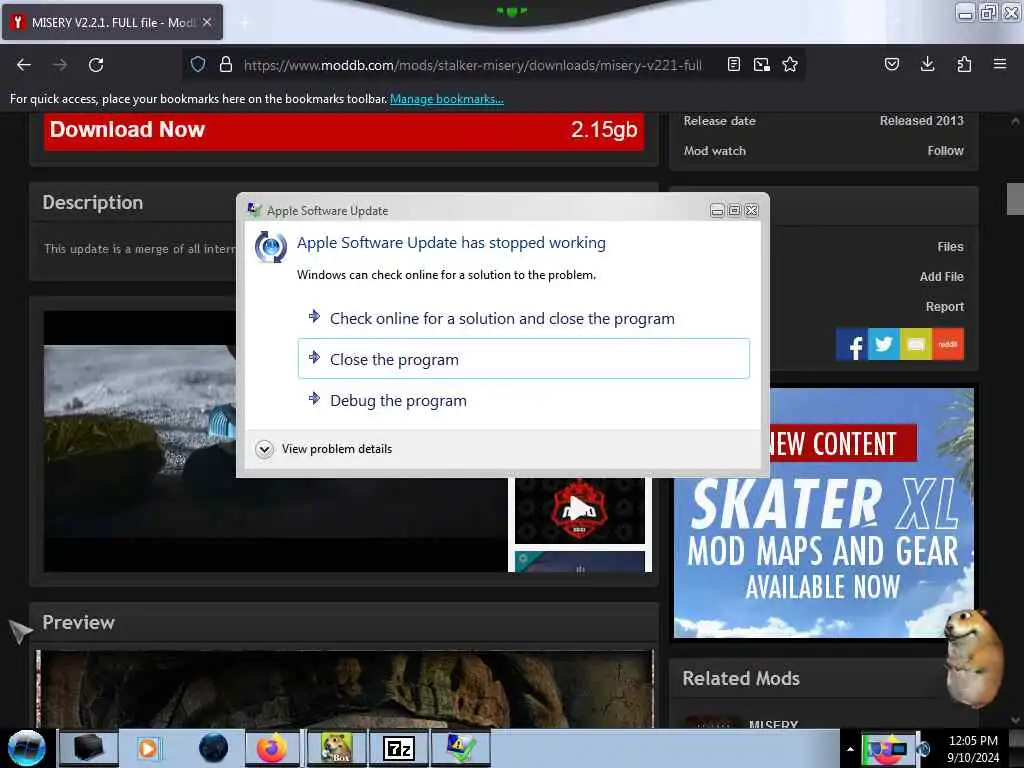This screenshot has height=768, width=1024.
Task: Click the Report link
Action: click(944, 307)
